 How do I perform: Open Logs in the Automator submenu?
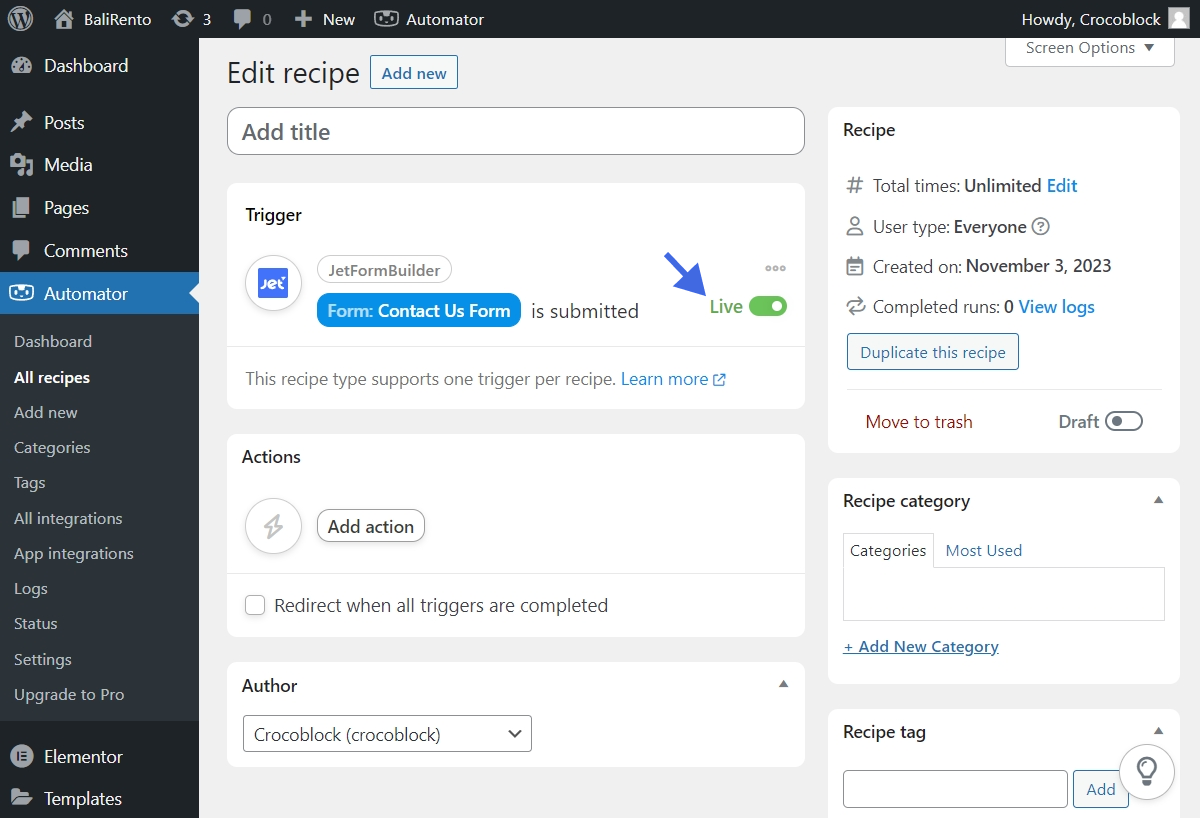(31, 589)
